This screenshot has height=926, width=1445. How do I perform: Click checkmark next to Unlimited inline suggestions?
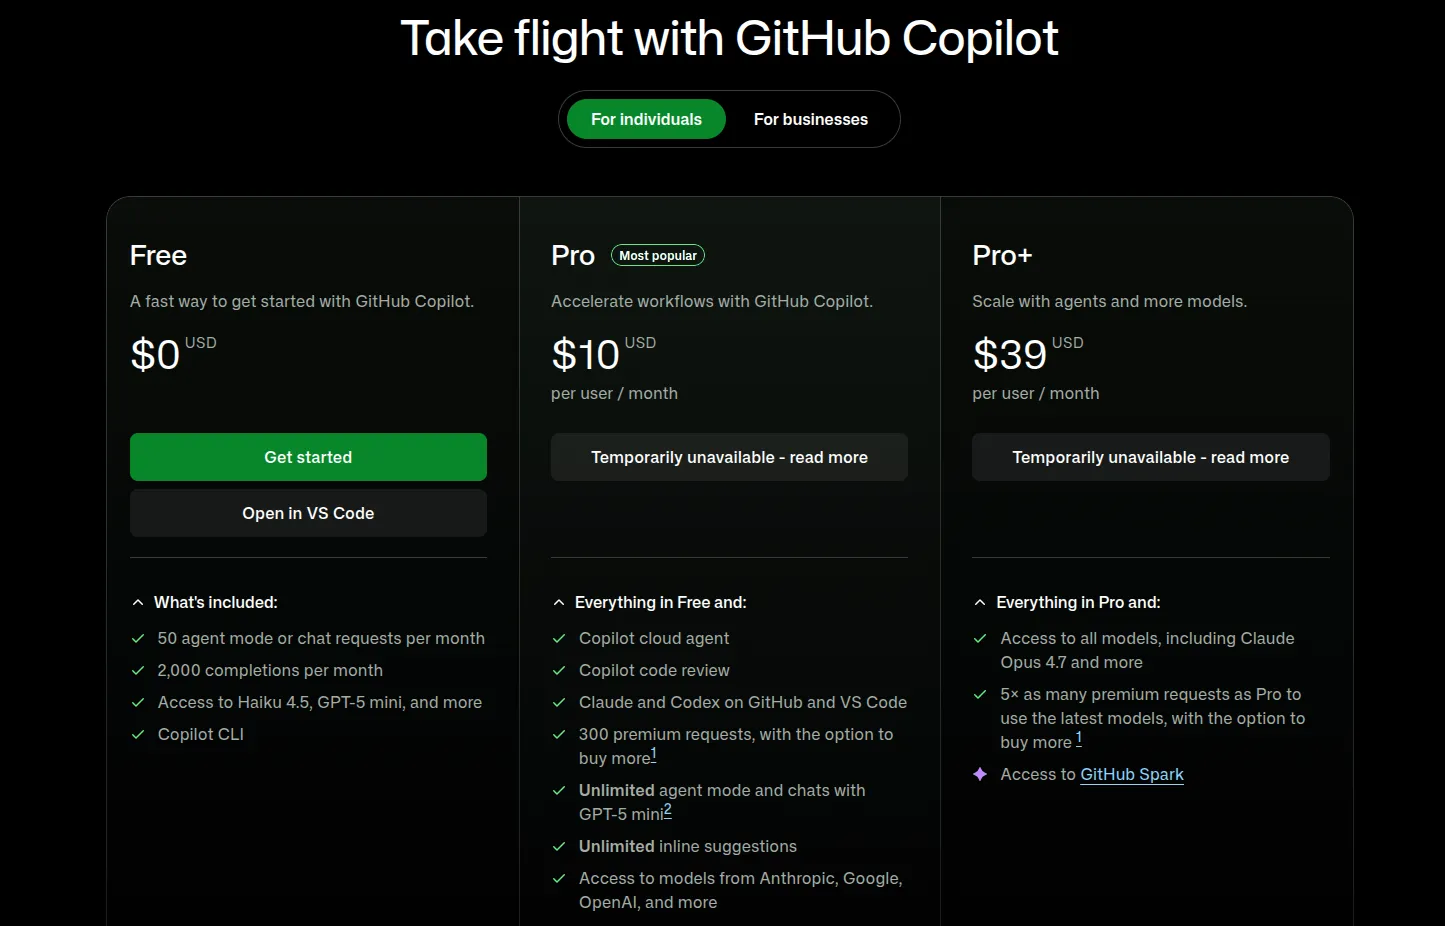coord(559,846)
